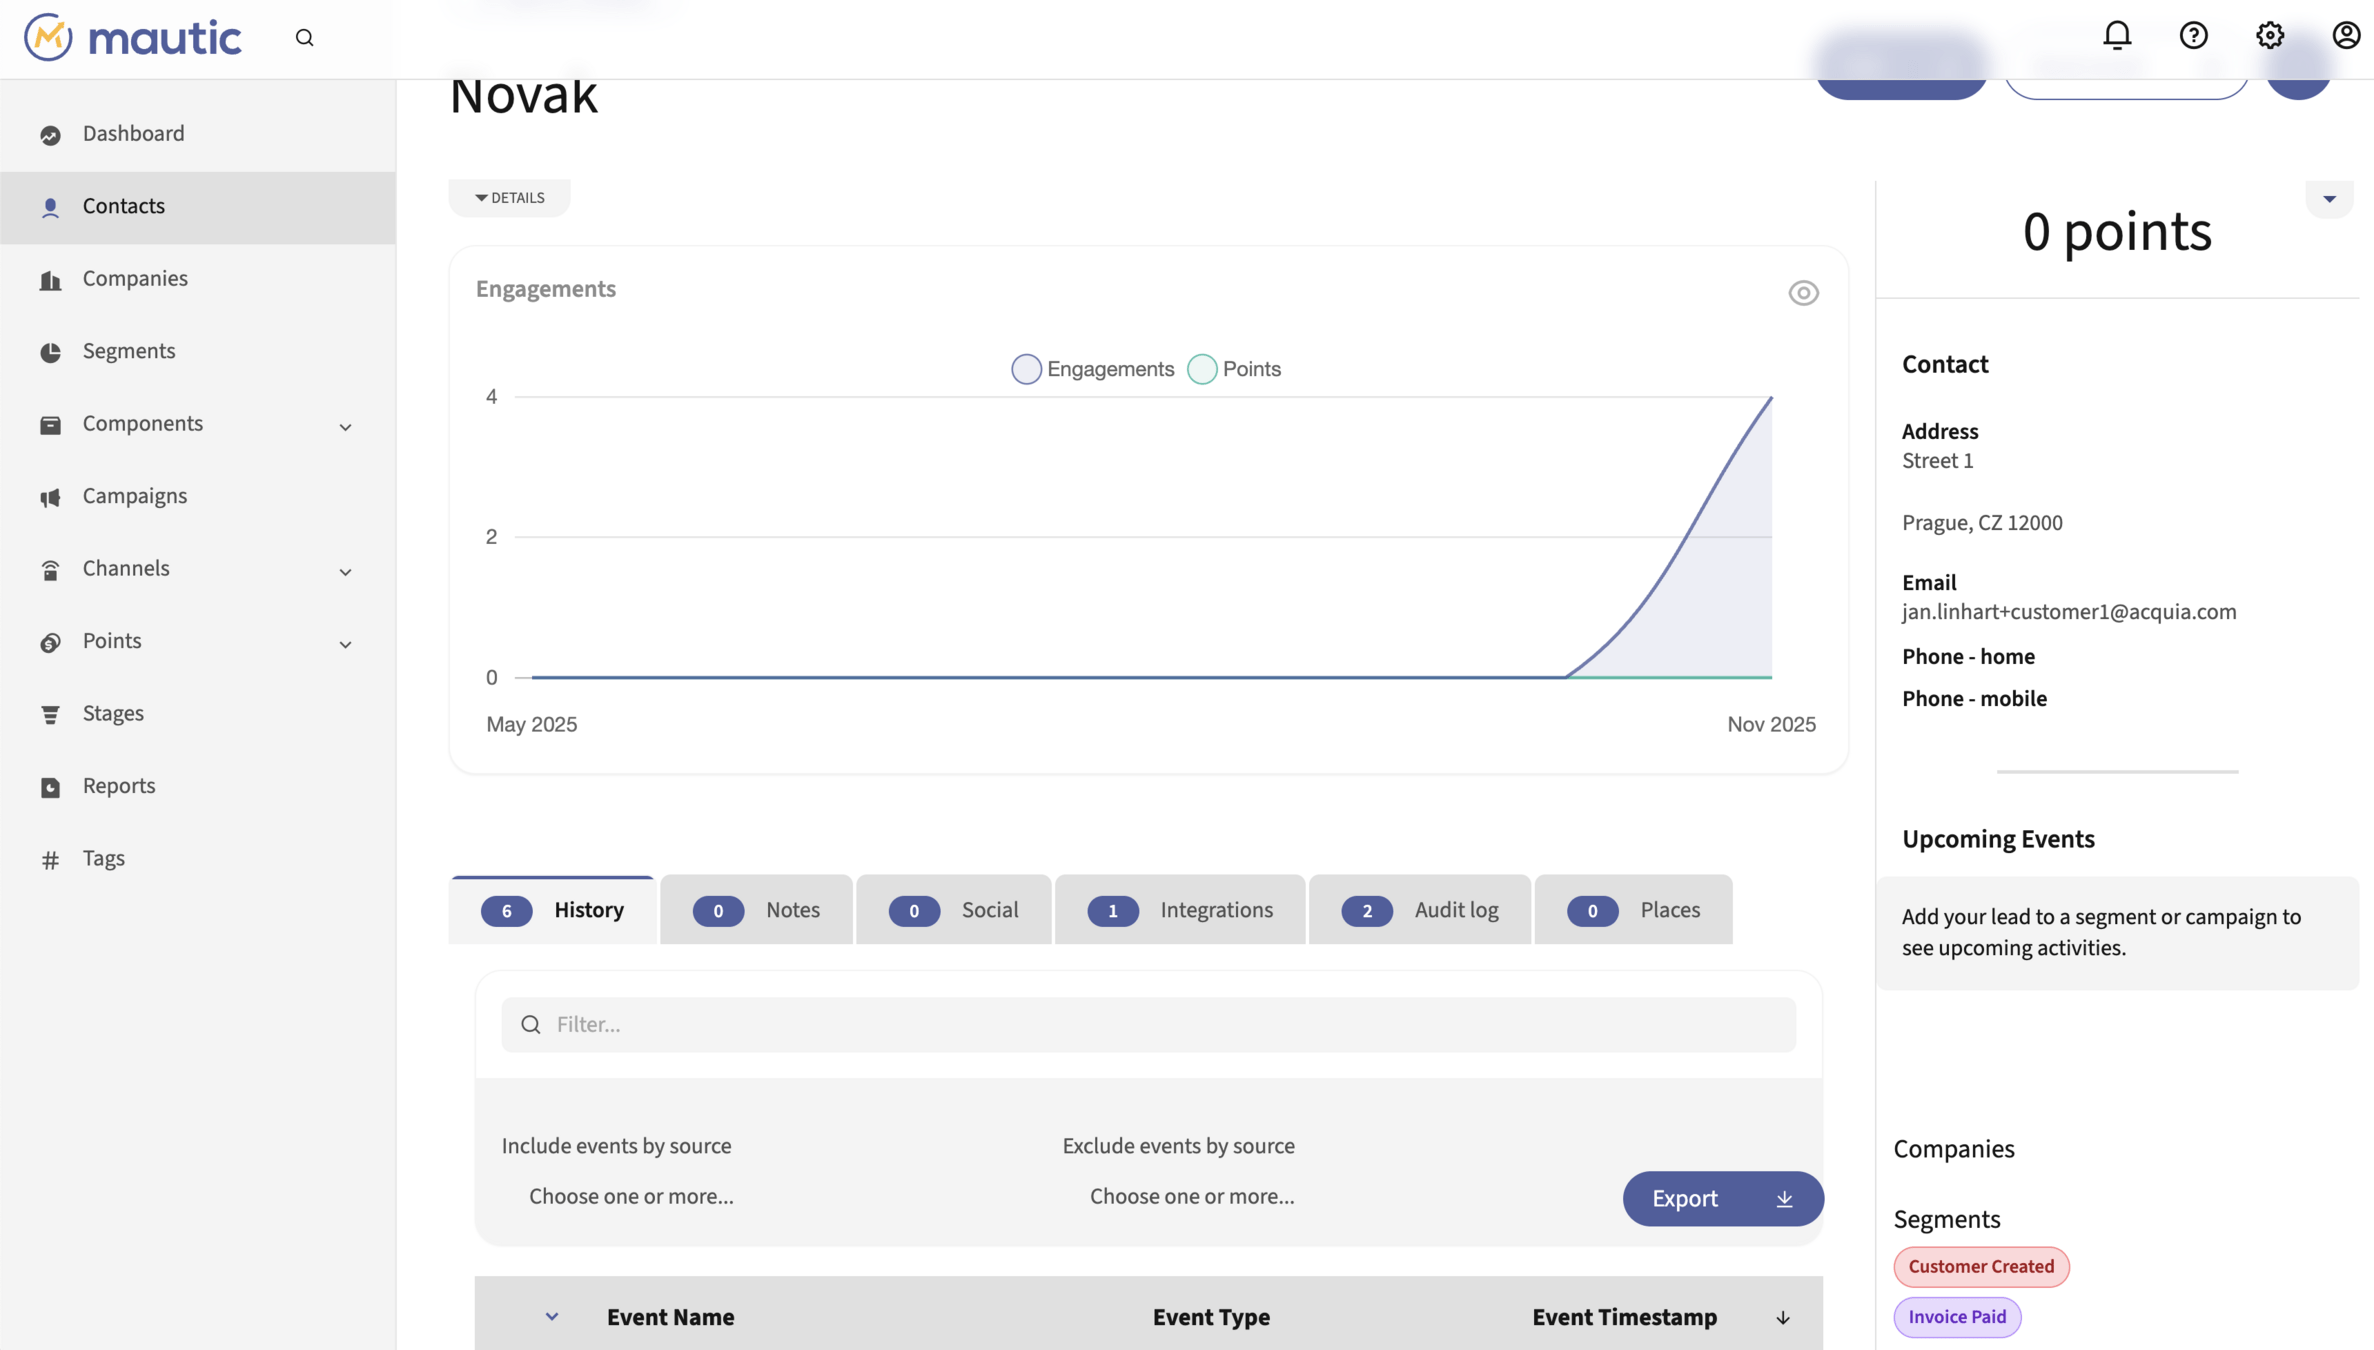Toggle Points series in chart legend
The width and height of the screenshot is (2374, 1350).
pyautogui.click(x=1234, y=369)
